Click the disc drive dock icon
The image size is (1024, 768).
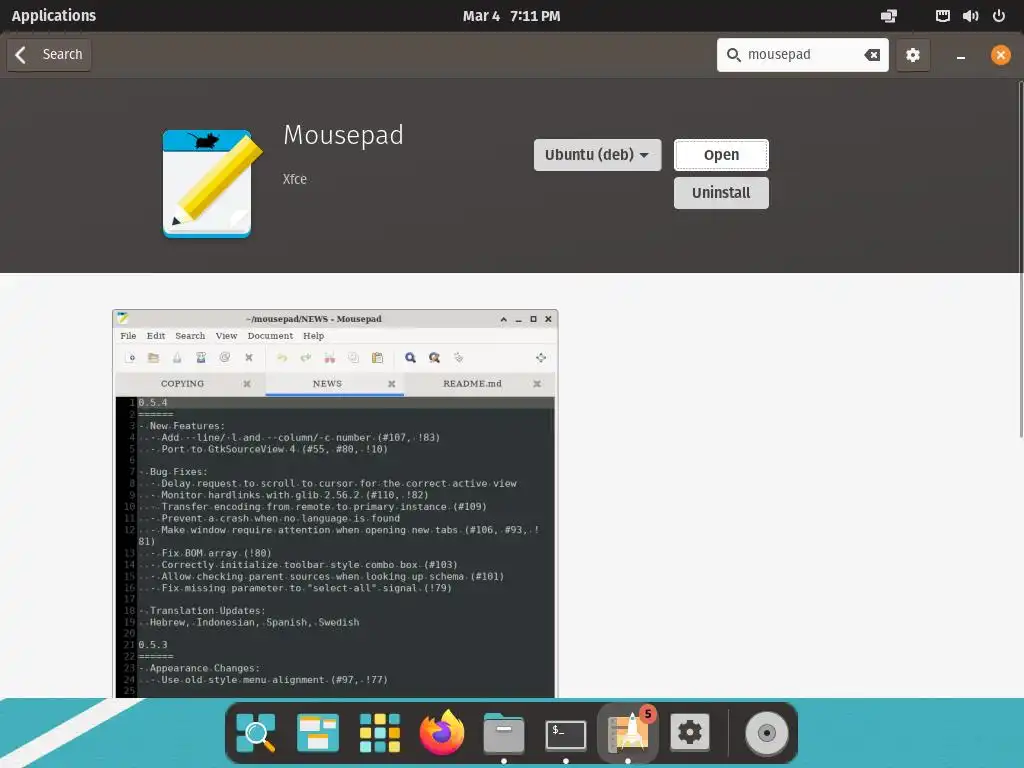tap(767, 733)
